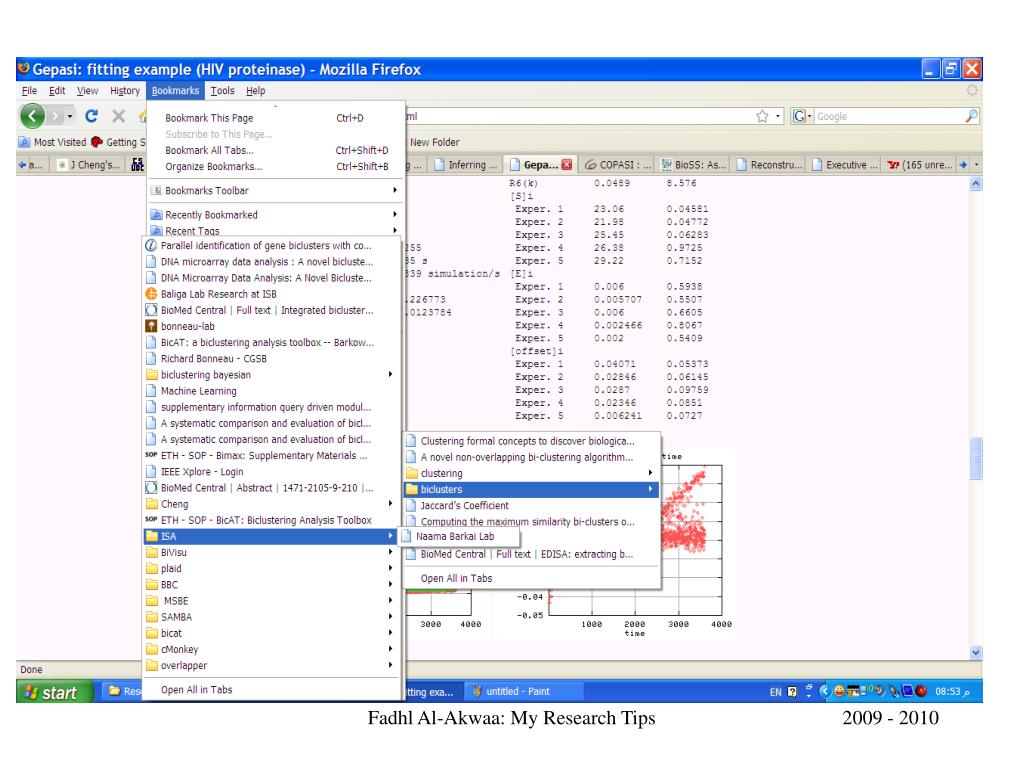This screenshot has height=768, width=1024.
Task: Open the Tools menu
Action: click(x=222, y=91)
